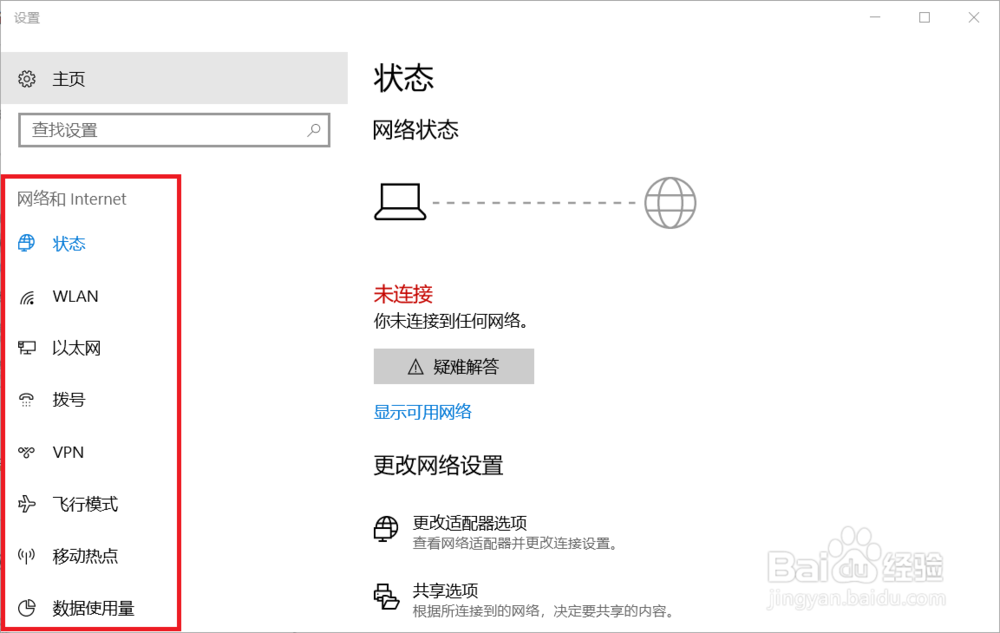
Task: Click the 主页 gear icon
Action: 28,78
